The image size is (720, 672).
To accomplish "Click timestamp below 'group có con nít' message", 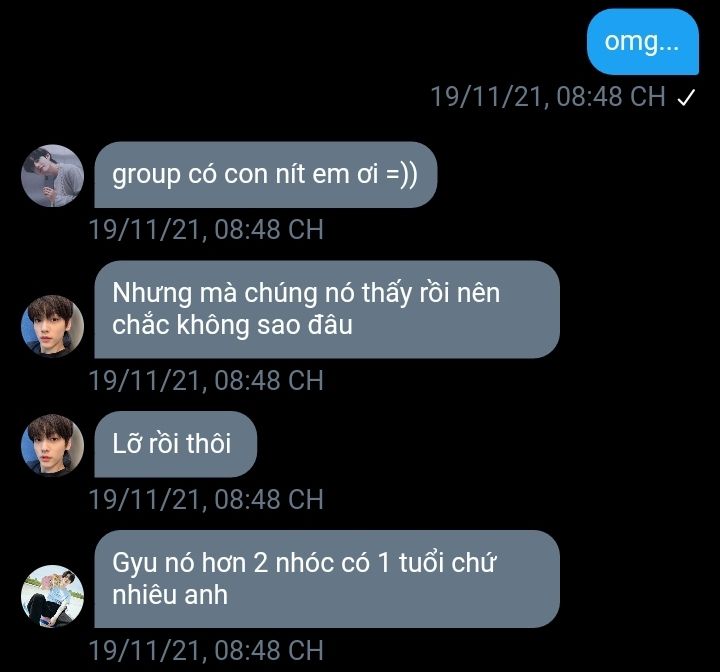I will [206, 229].
